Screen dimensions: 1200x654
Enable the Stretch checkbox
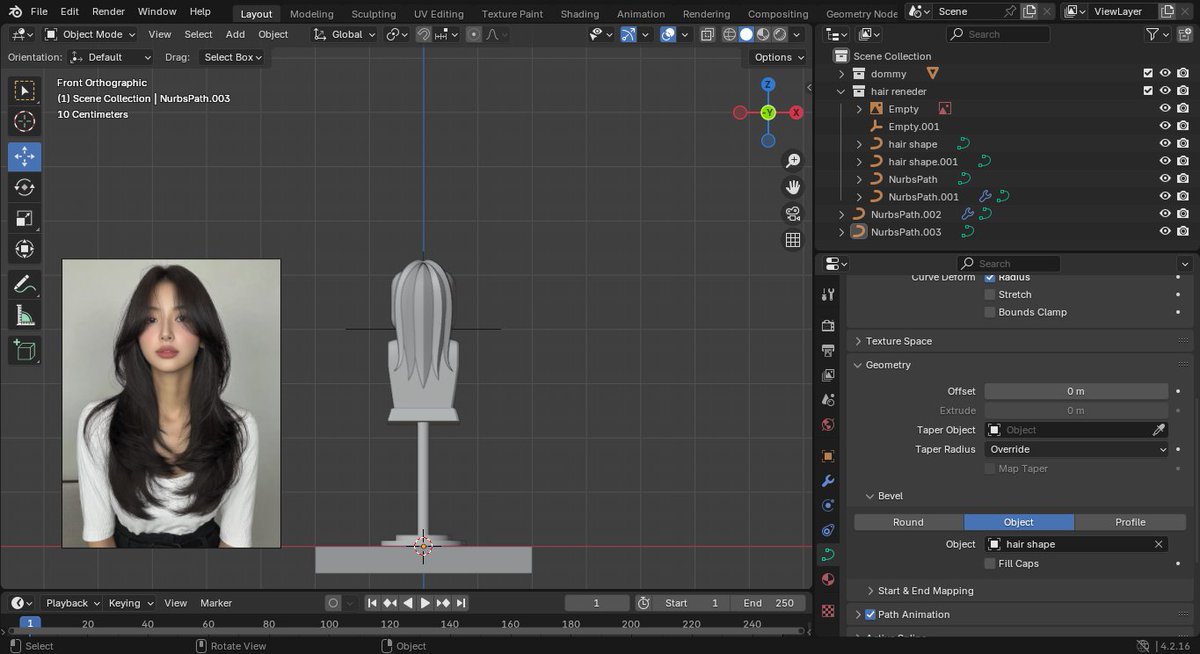[990, 295]
